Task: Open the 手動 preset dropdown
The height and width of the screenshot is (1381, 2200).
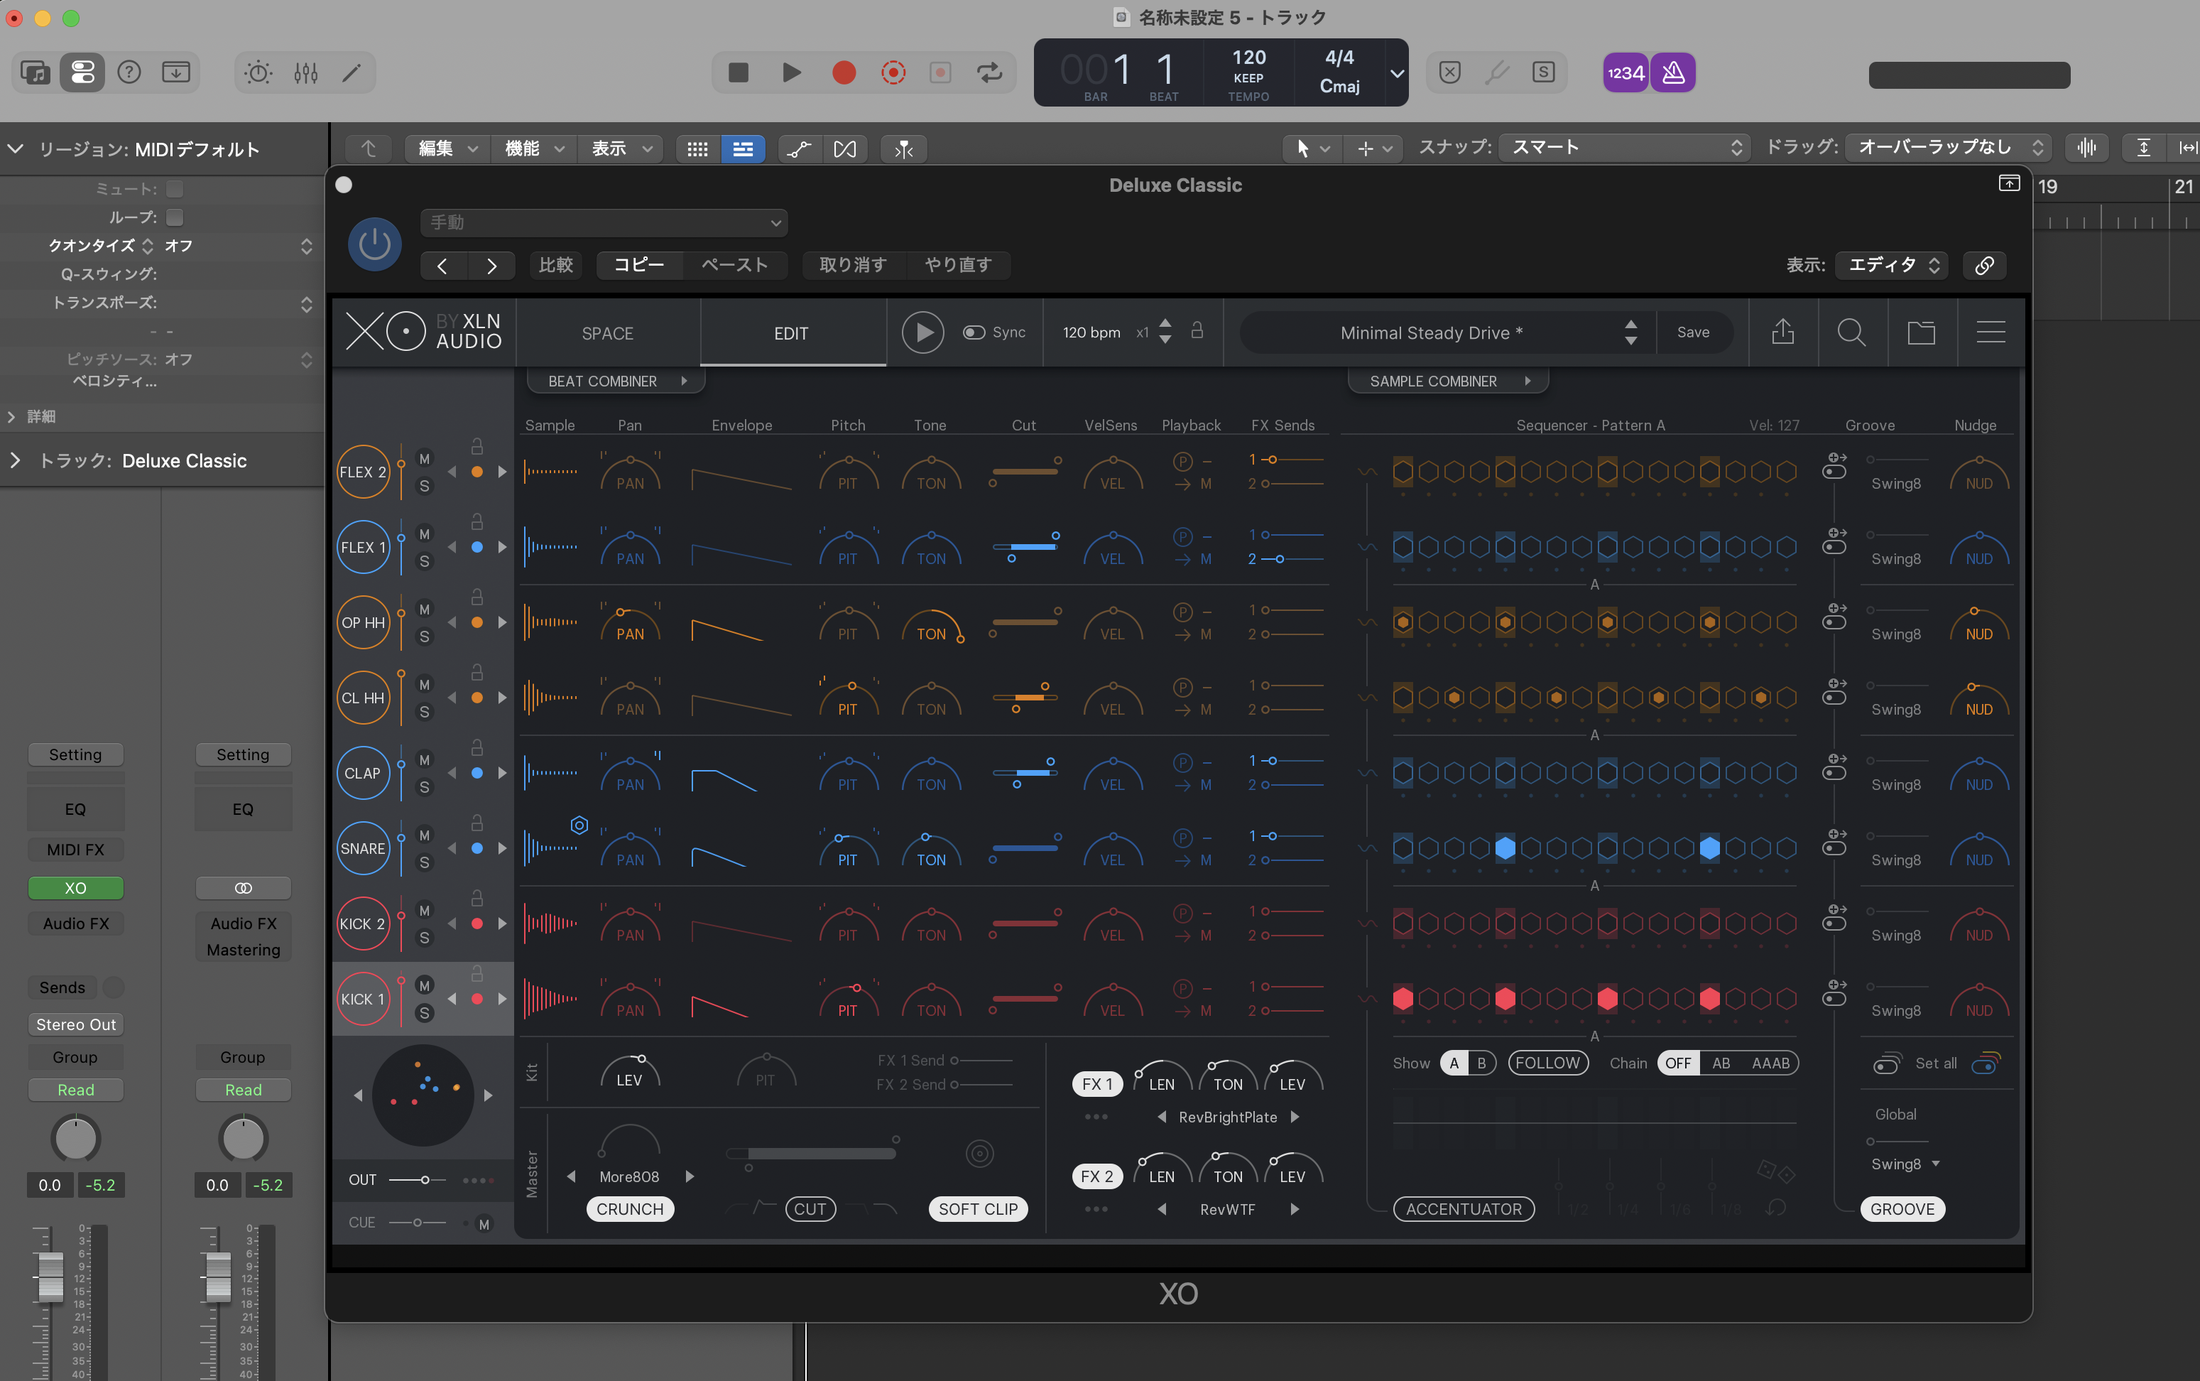Action: pyautogui.click(x=604, y=222)
